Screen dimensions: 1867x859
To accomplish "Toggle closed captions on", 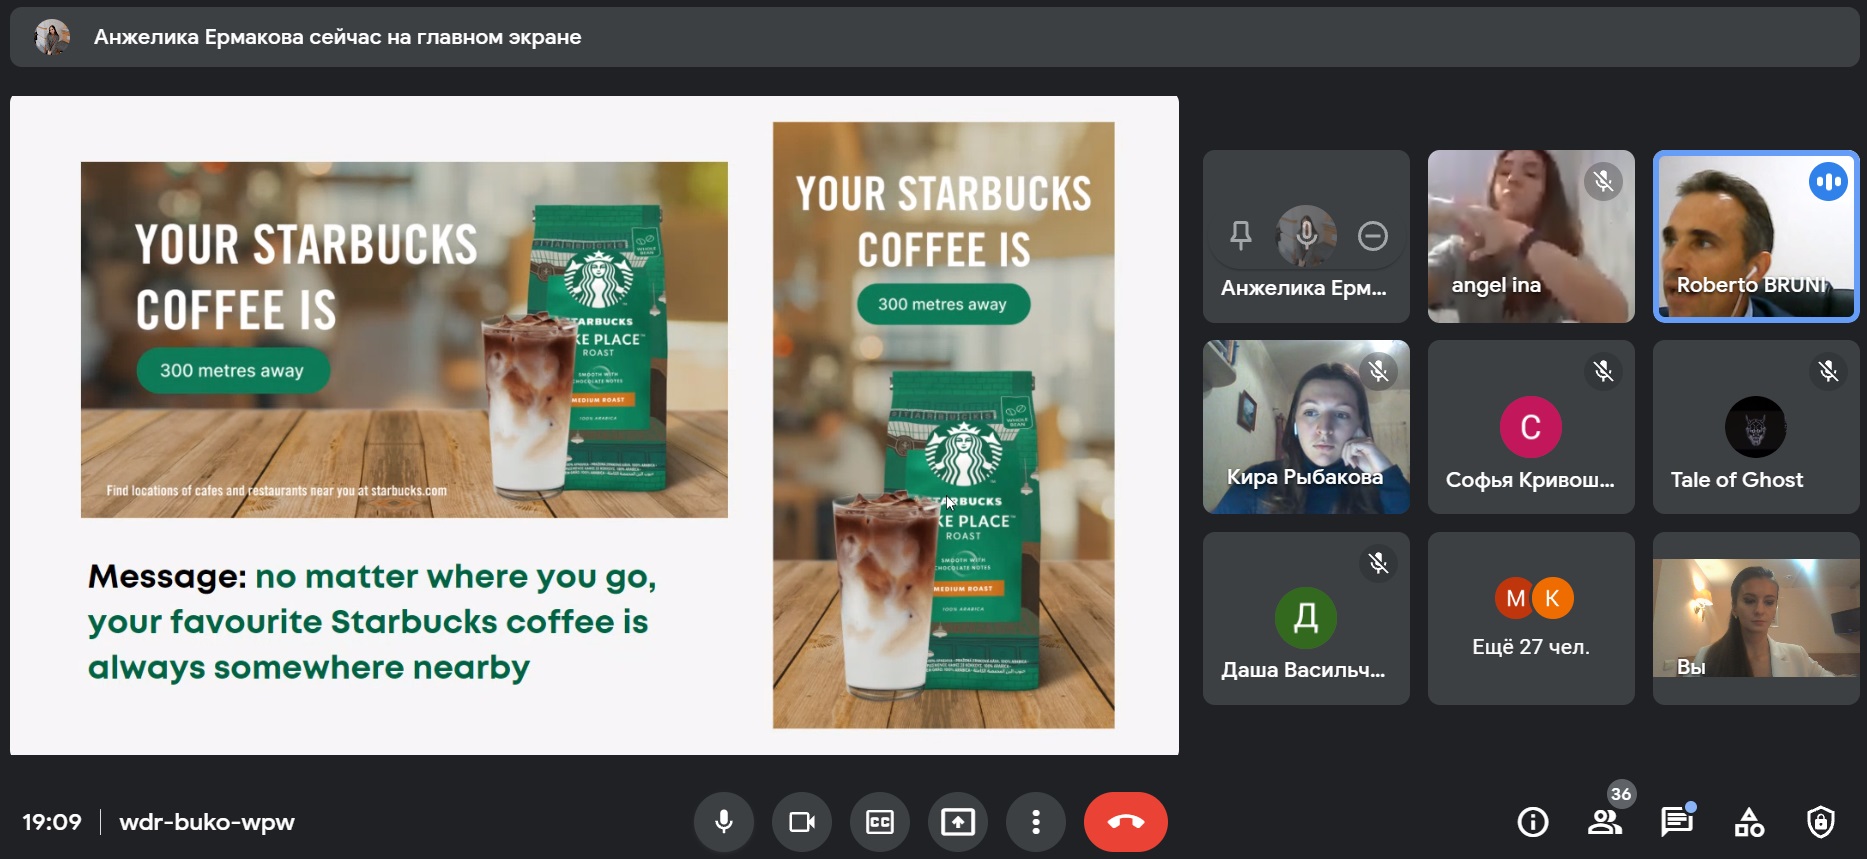I will pyautogui.click(x=880, y=822).
